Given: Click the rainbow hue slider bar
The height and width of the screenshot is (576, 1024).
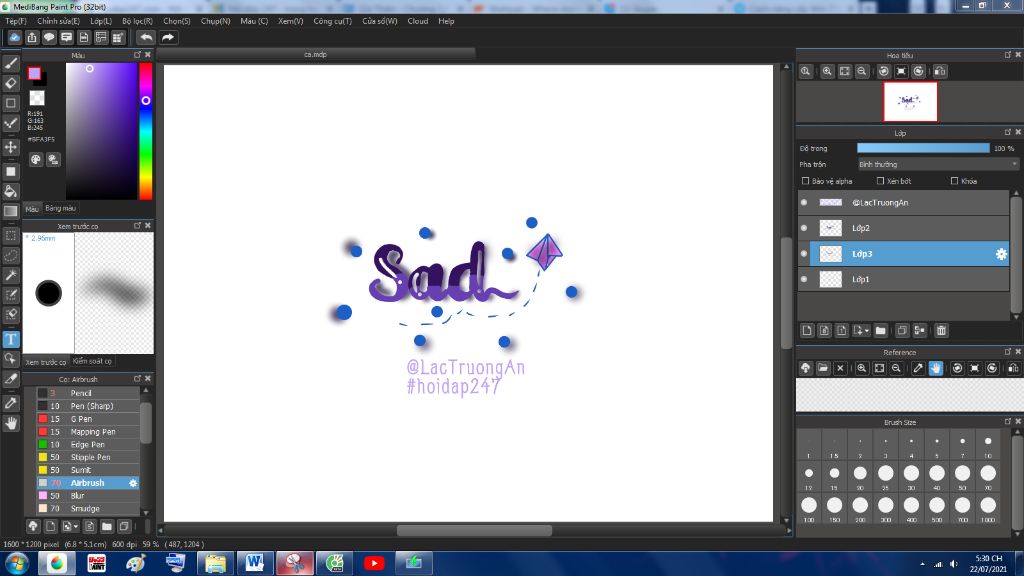Looking at the screenshot, I should [x=146, y=131].
